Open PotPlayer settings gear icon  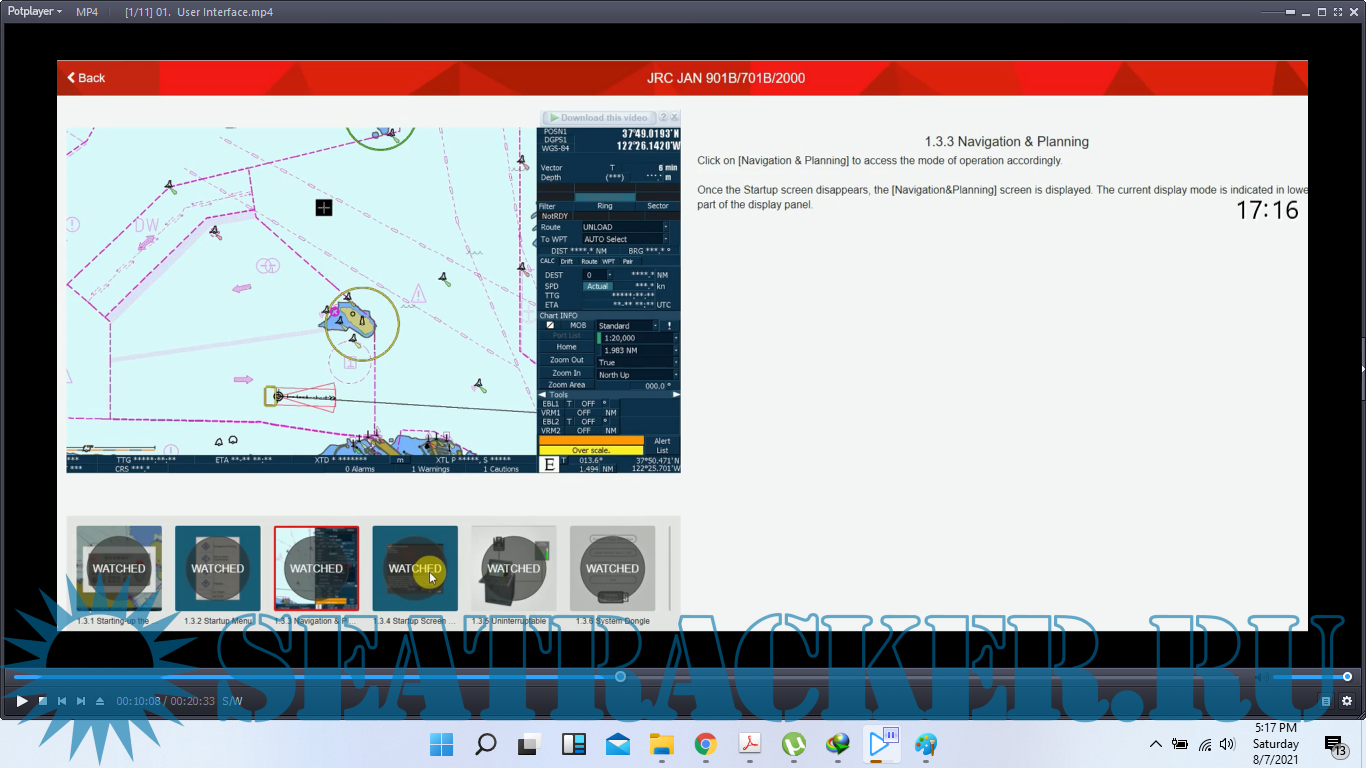[x=1347, y=702]
